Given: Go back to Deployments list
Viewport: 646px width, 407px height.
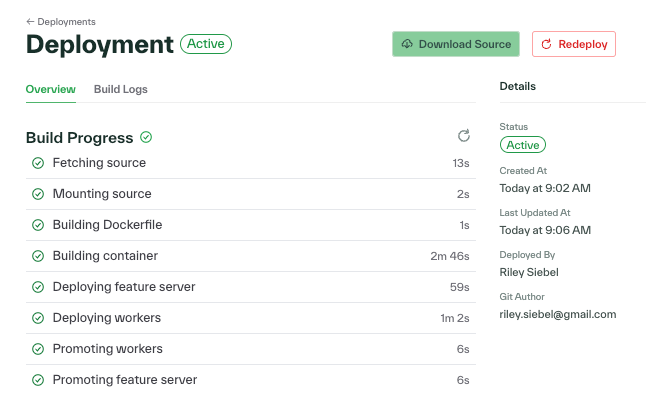Looking at the screenshot, I should (61, 22).
